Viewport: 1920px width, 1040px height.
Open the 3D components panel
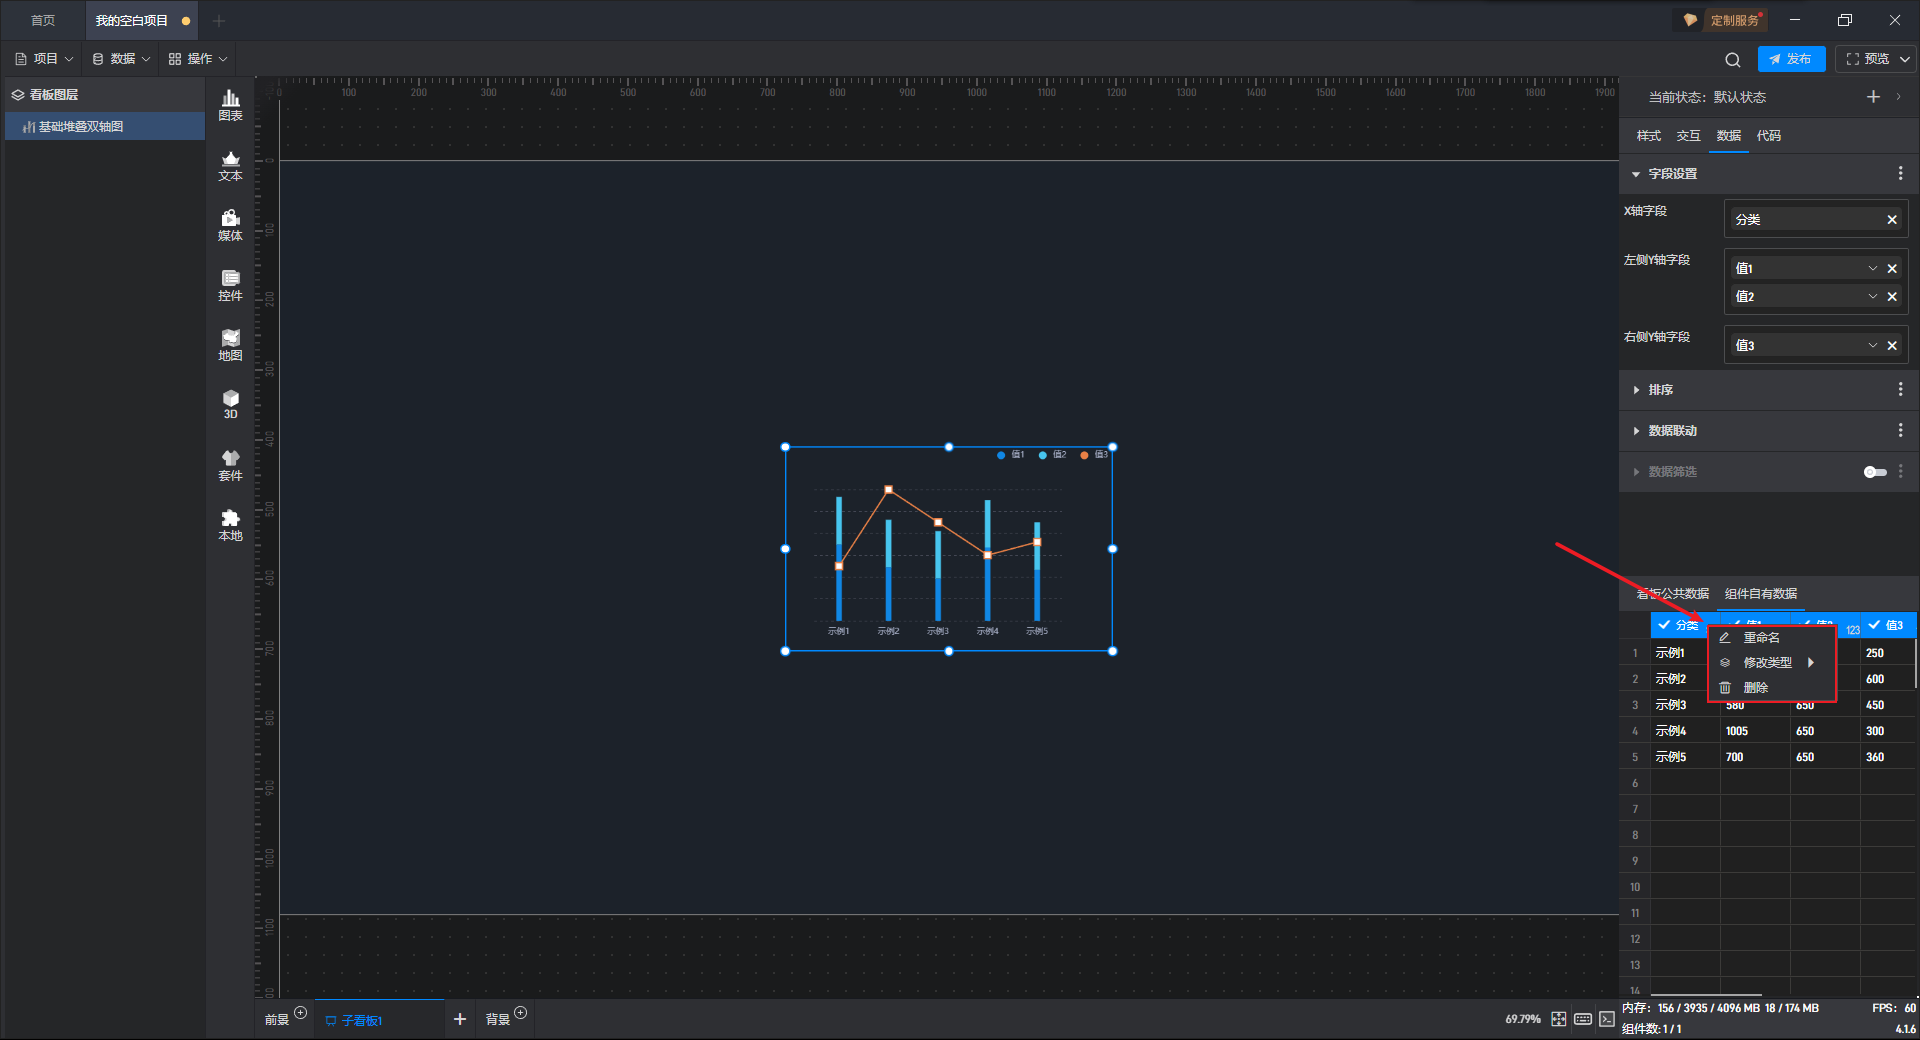[230, 404]
